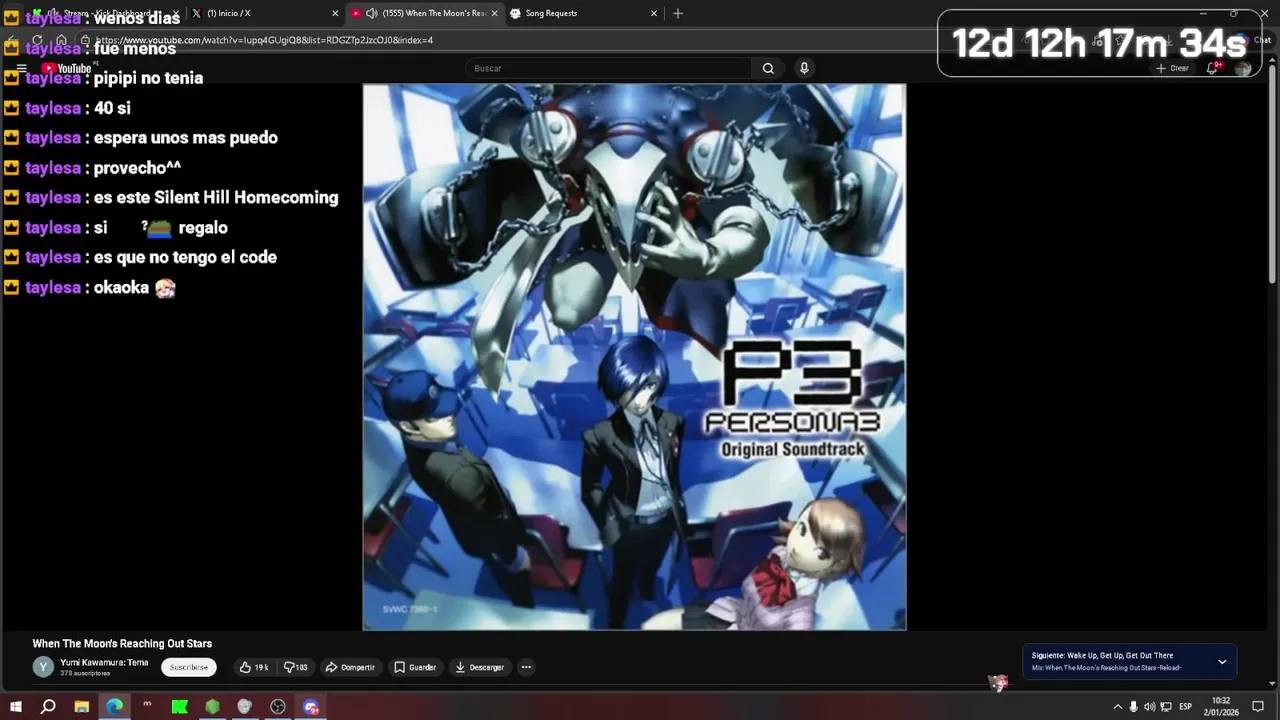
Task: Open the green Kick app taskbar icon
Action: [180, 707]
